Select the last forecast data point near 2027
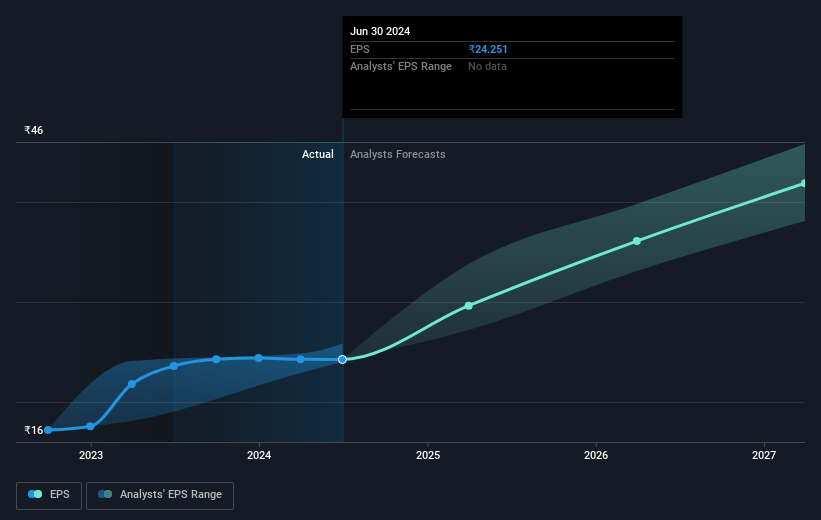The height and width of the screenshot is (520, 821). coord(804,183)
